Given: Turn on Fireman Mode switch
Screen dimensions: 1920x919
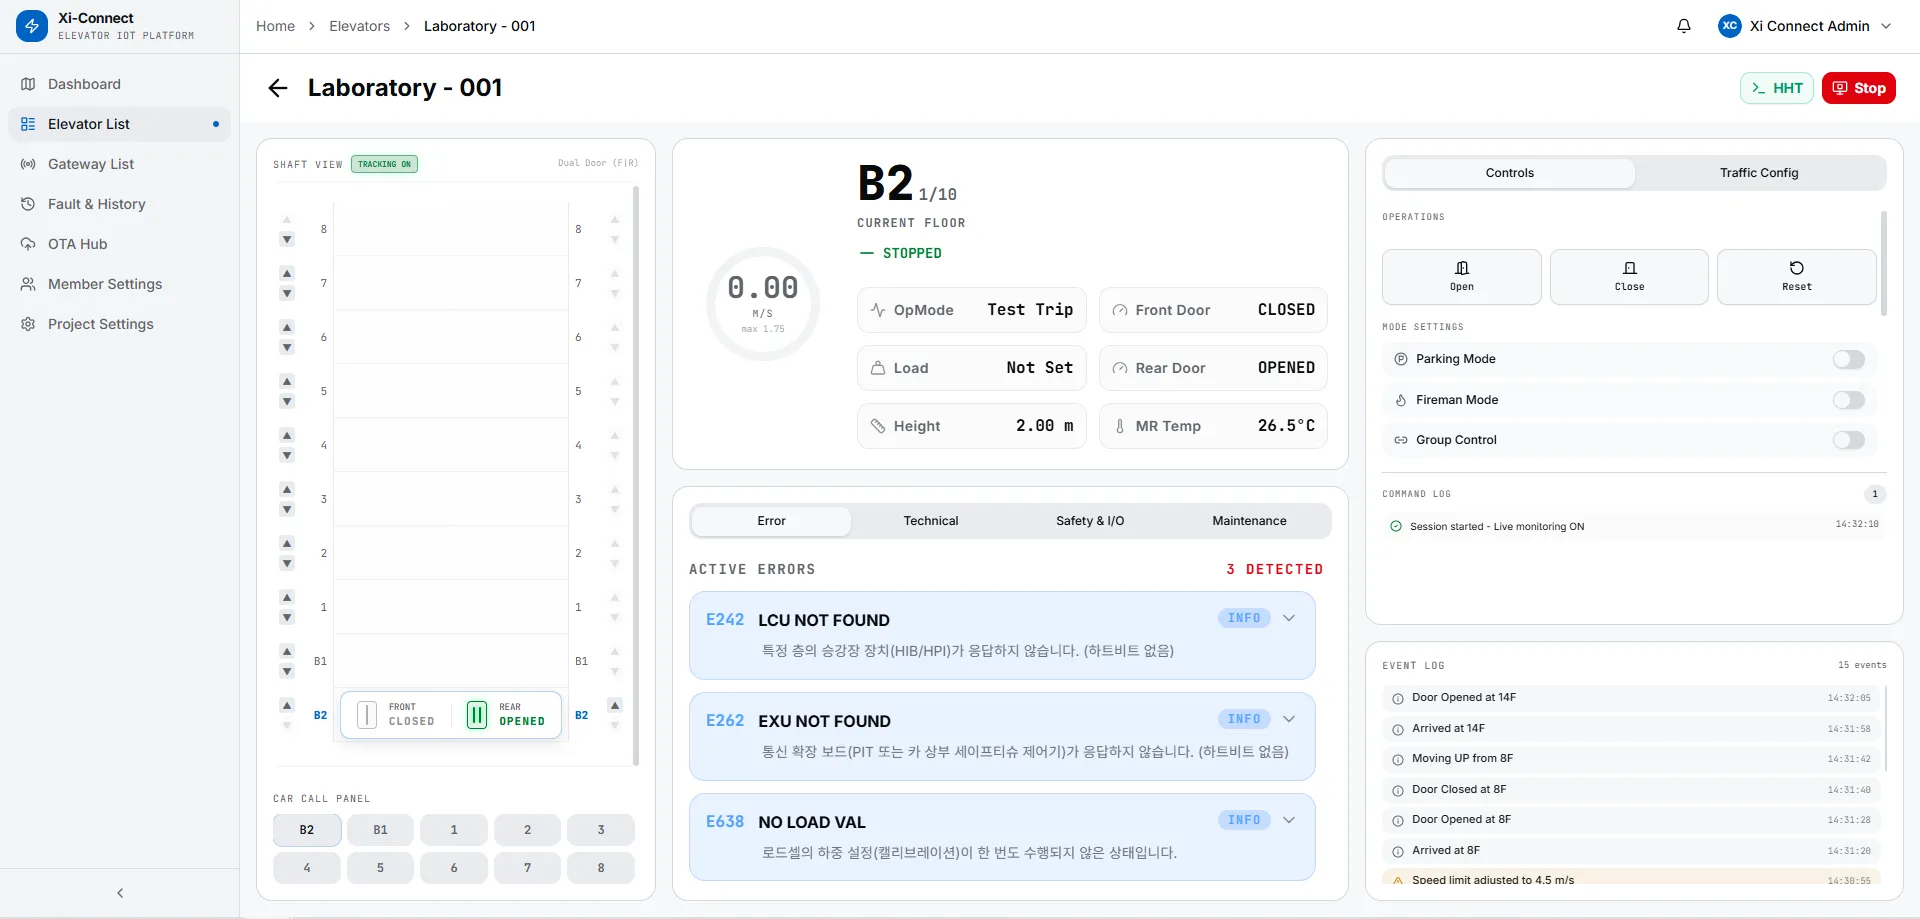Looking at the screenshot, I should (1848, 400).
